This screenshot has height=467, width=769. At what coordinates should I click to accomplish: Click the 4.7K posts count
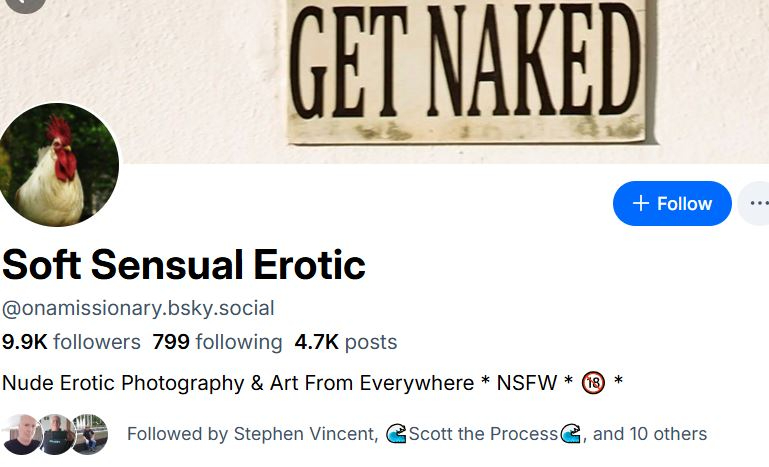tap(345, 342)
